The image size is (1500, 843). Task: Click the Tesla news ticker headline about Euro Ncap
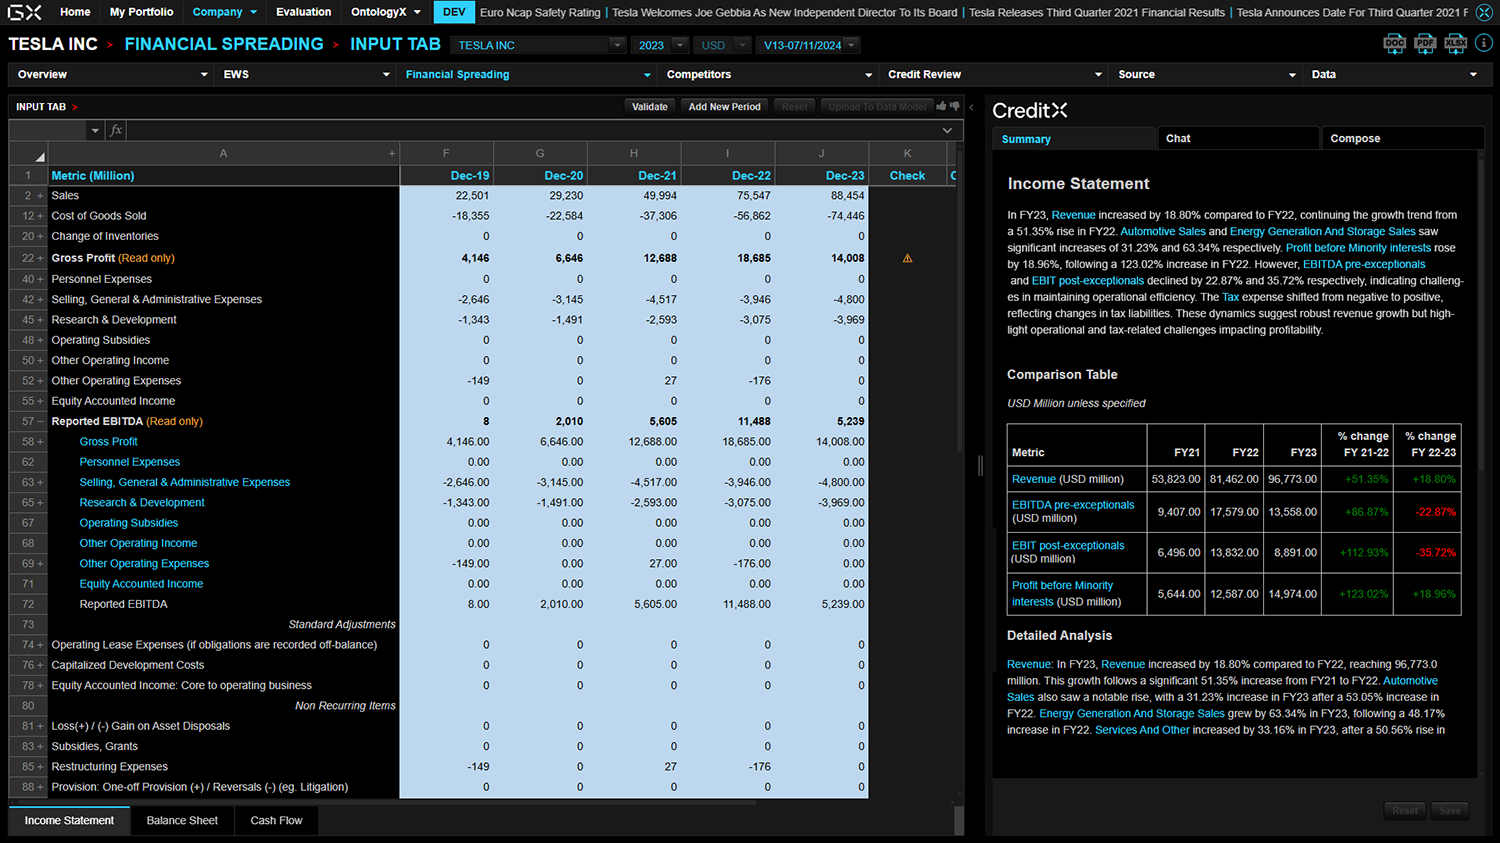pos(540,13)
